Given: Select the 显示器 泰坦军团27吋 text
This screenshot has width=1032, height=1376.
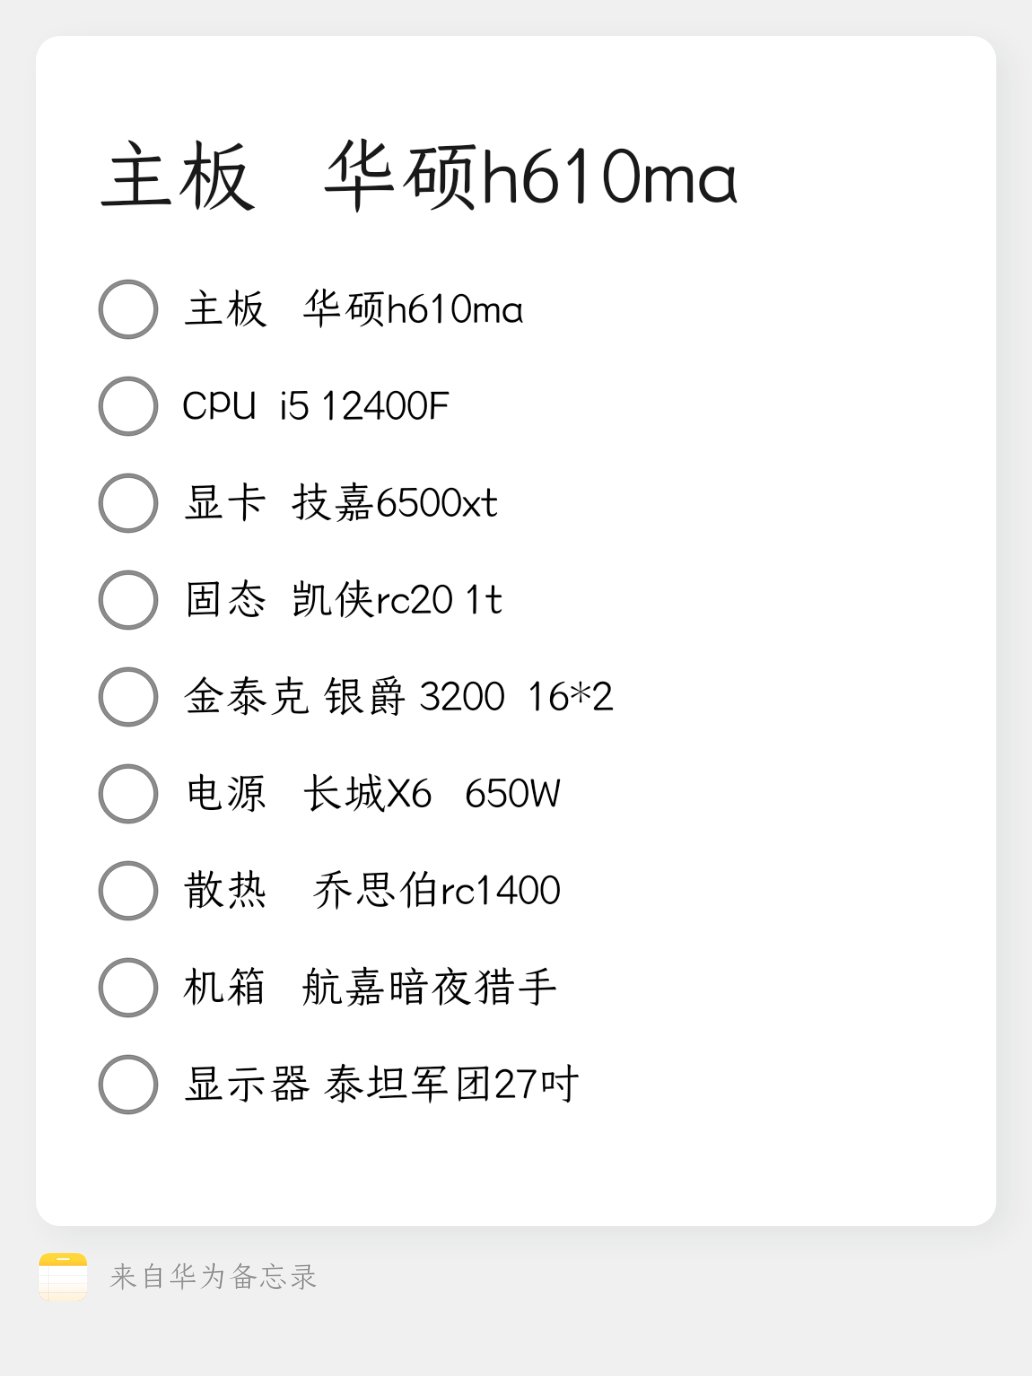Looking at the screenshot, I should (x=381, y=1085).
